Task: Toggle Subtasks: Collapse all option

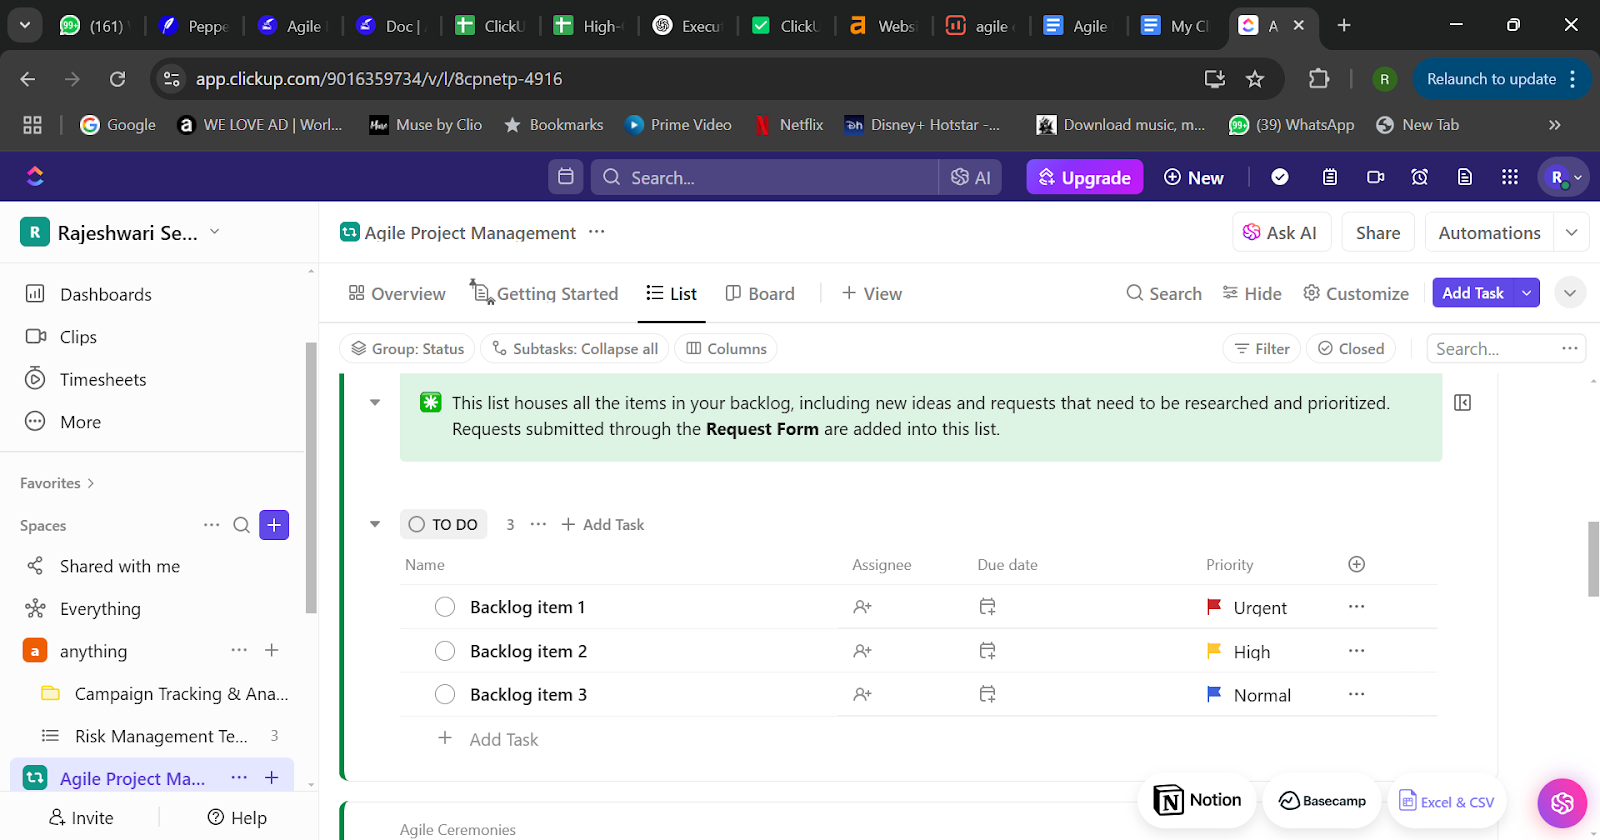Action: 575,348
